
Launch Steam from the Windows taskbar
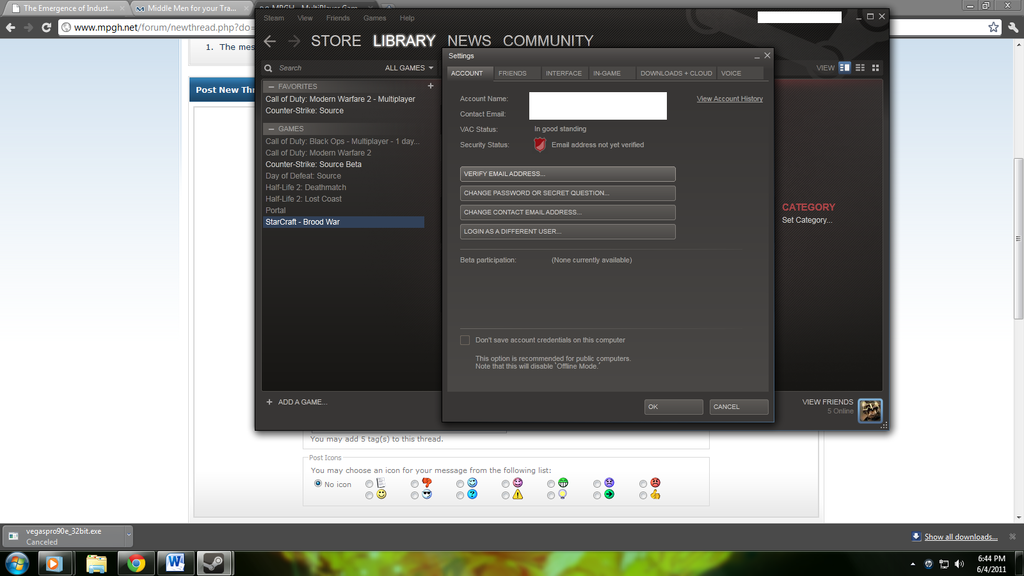215,563
